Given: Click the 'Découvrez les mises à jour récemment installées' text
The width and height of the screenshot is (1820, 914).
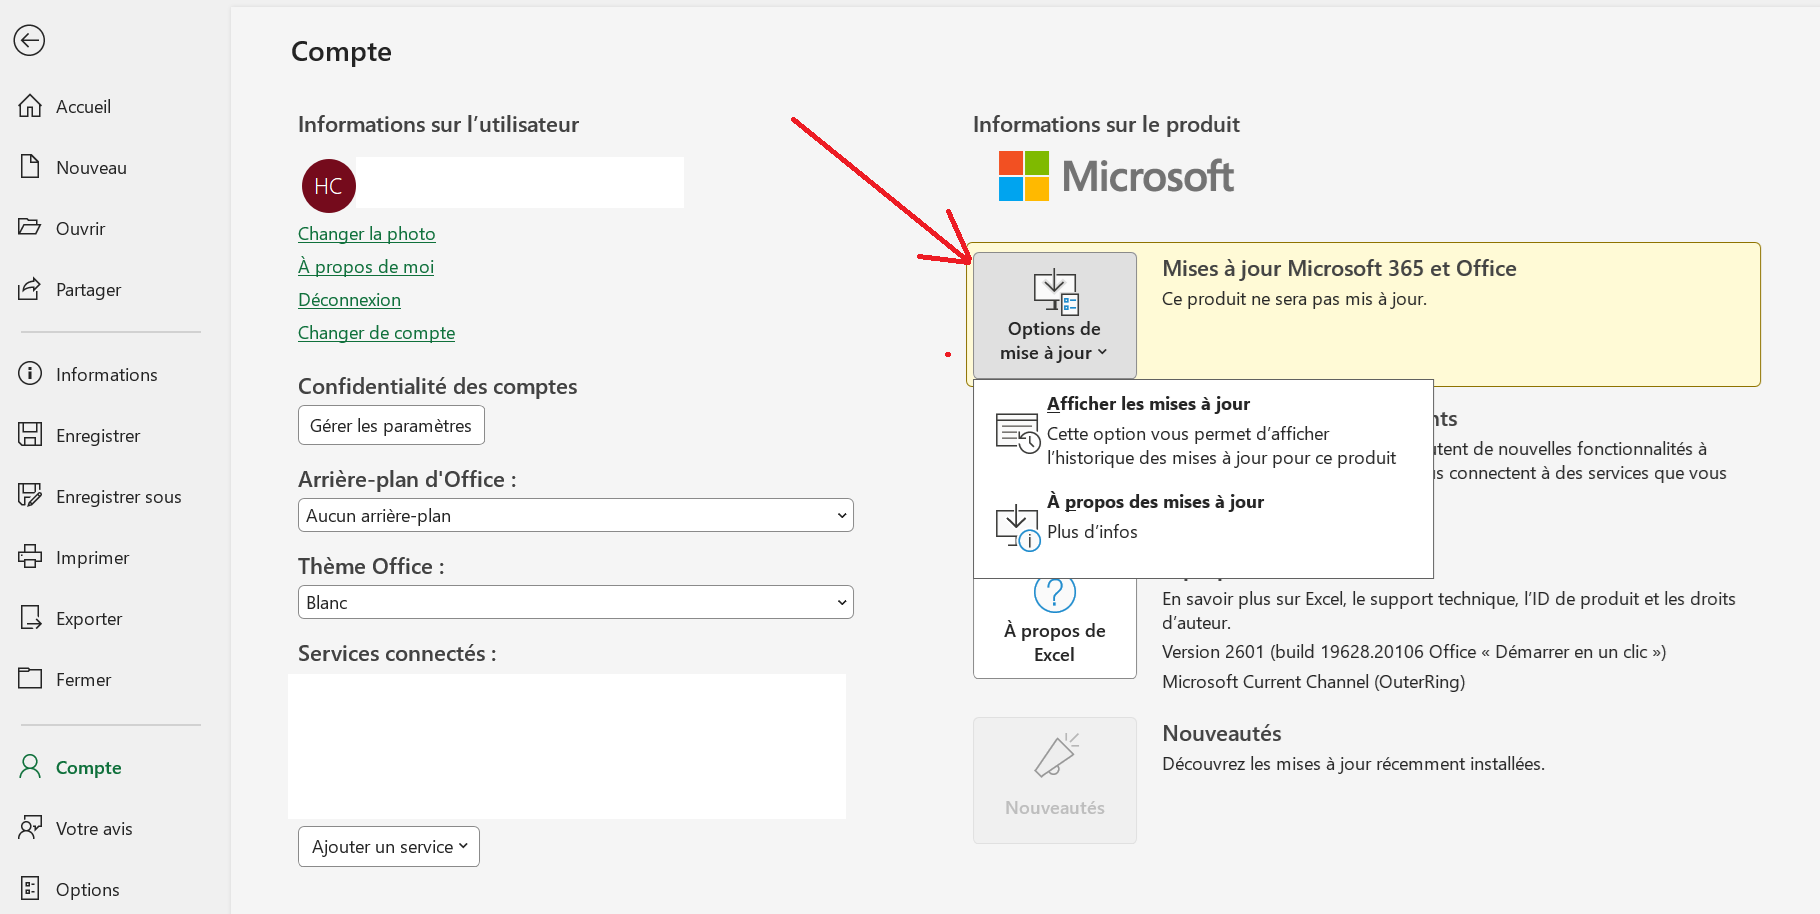Looking at the screenshot, I should coord(1353,763).
